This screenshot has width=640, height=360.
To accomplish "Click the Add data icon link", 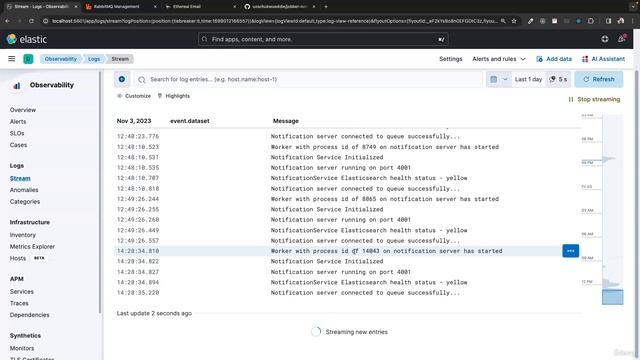I will tap(554, 59).
